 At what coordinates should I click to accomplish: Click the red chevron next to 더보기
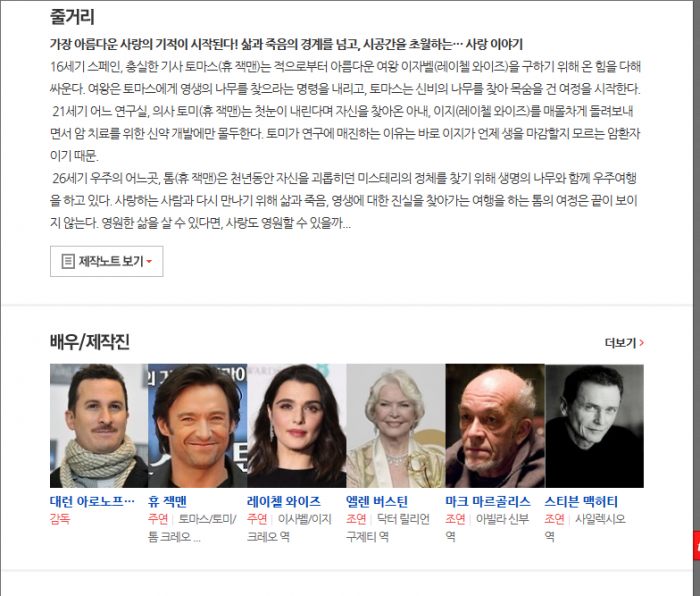pos(642,342)
